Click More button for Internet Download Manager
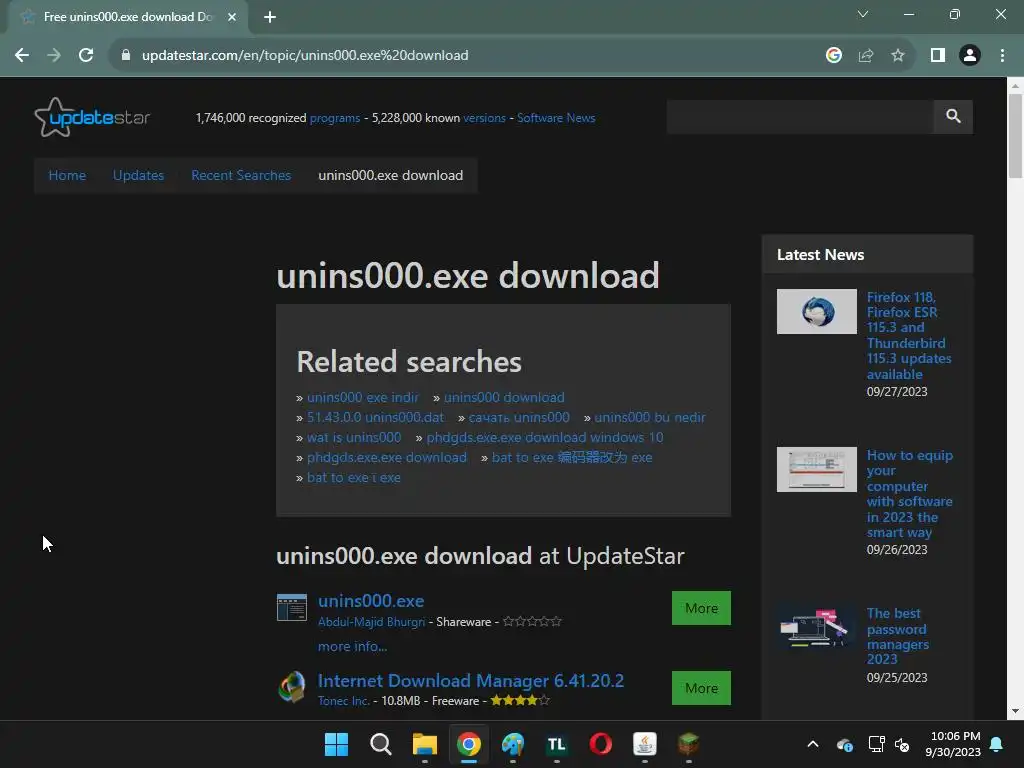1024x768 pixels. 701,688
